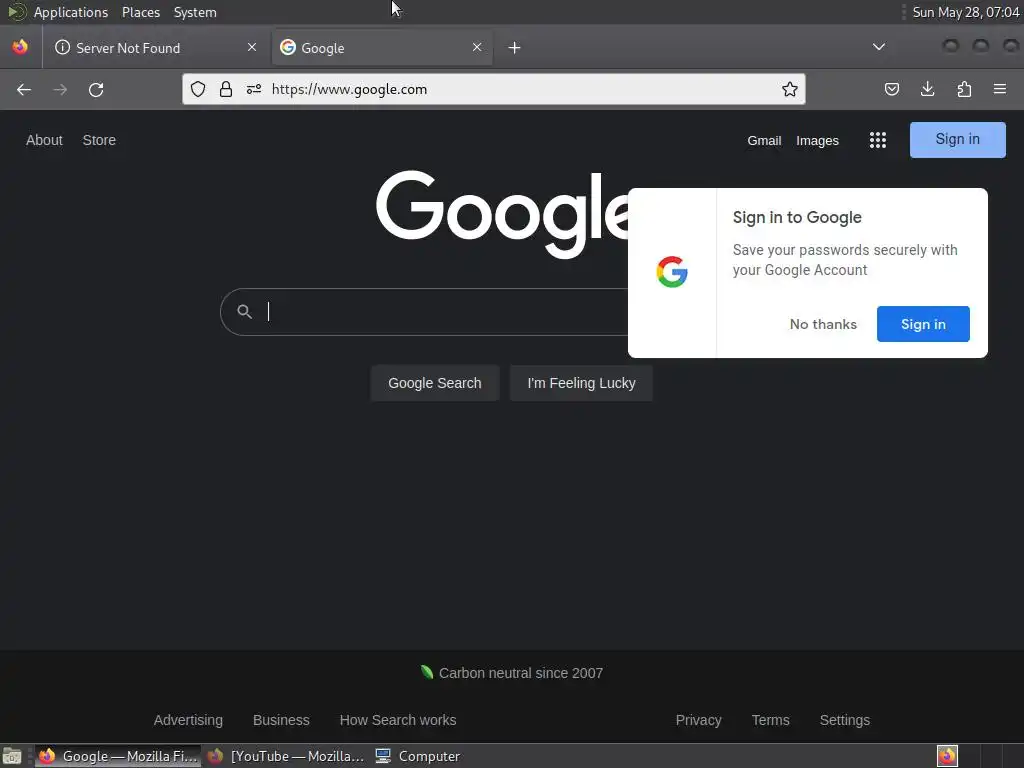Switch to Google — Mozilla Firefox taskbar window

(118, 756)
